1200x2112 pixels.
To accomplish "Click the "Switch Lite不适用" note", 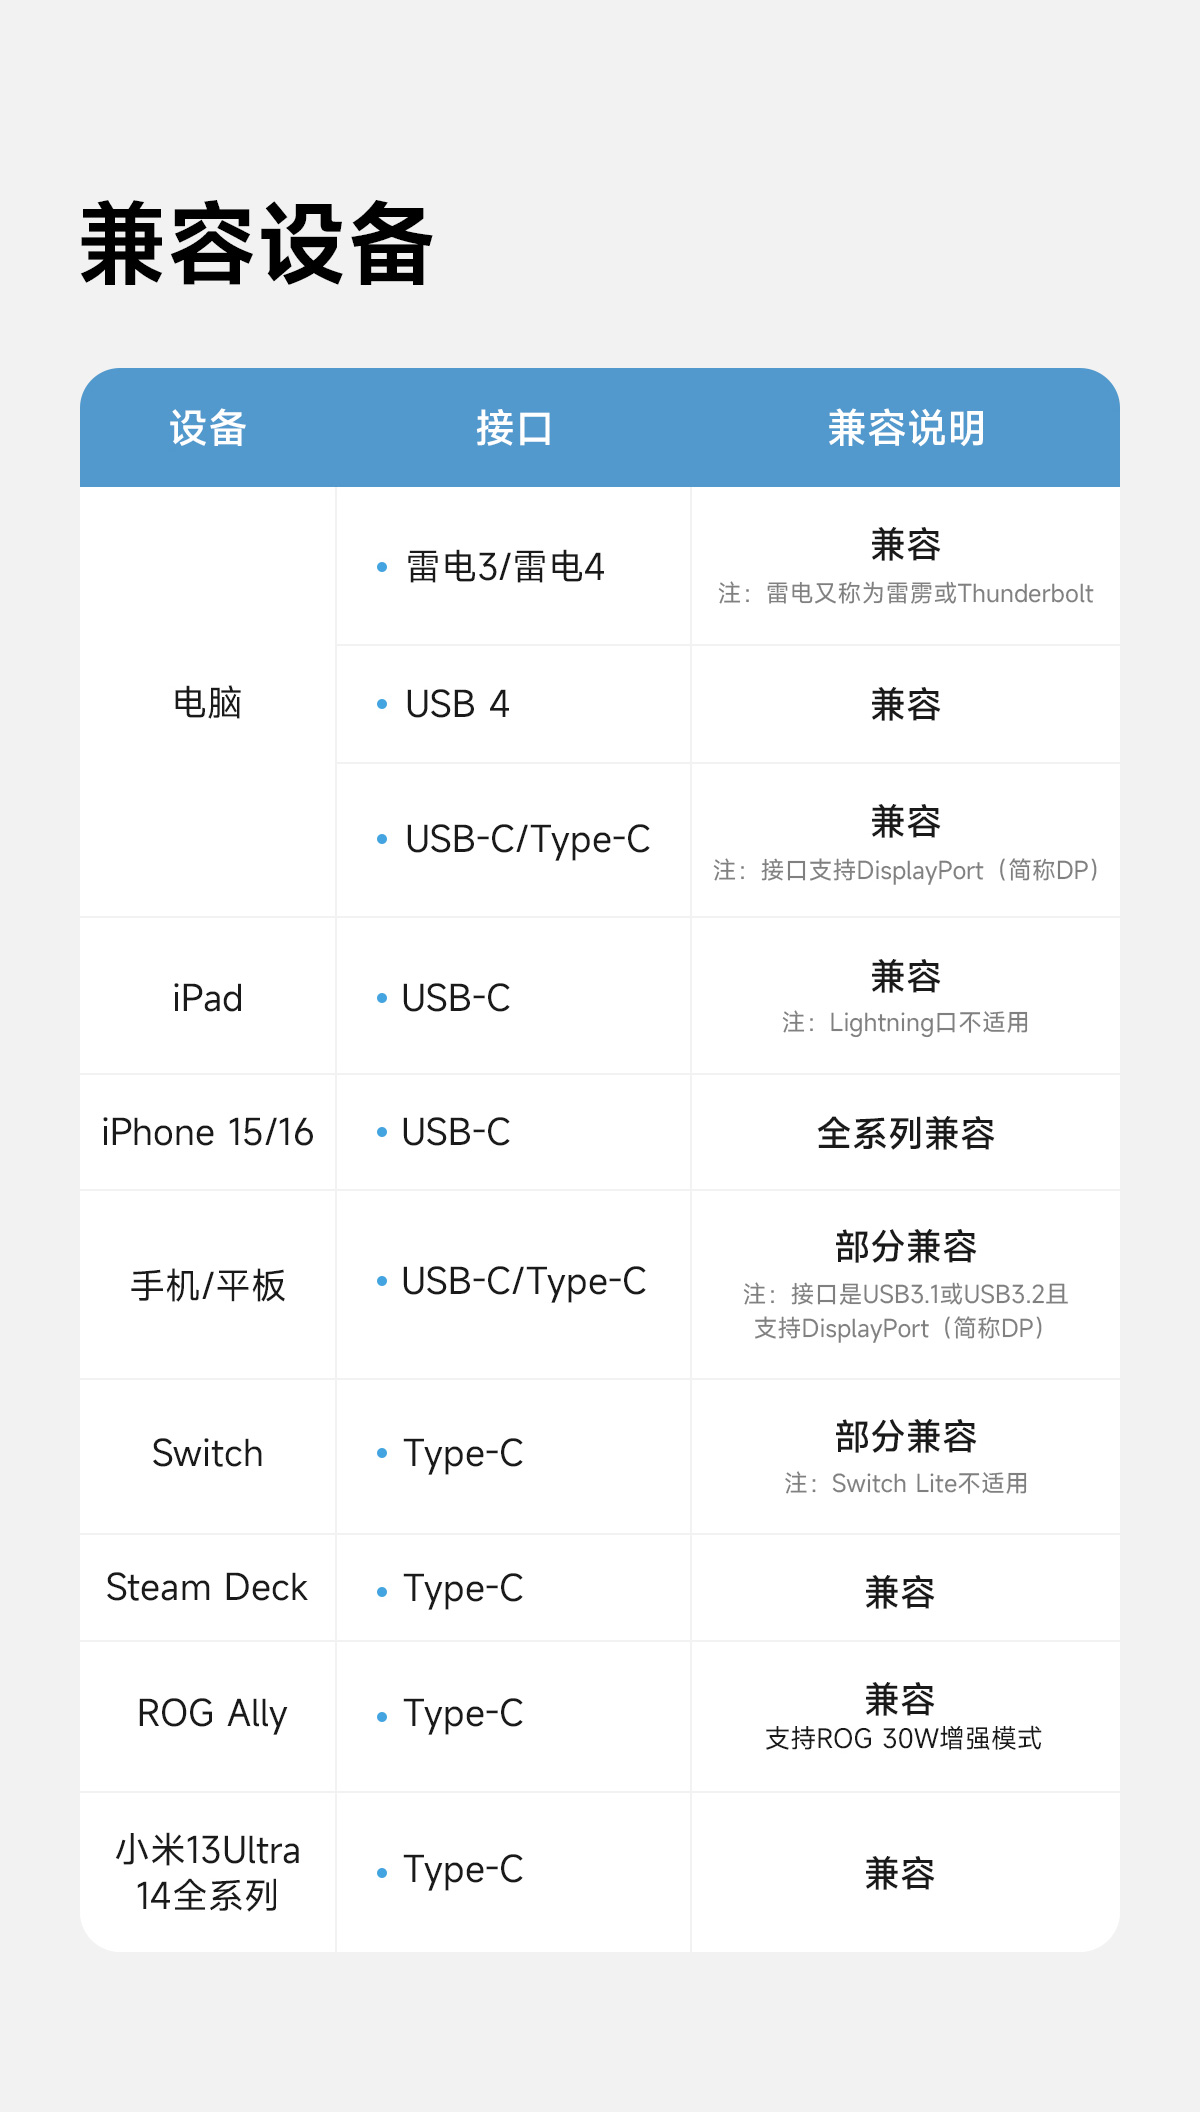I will click(906, 1483).
